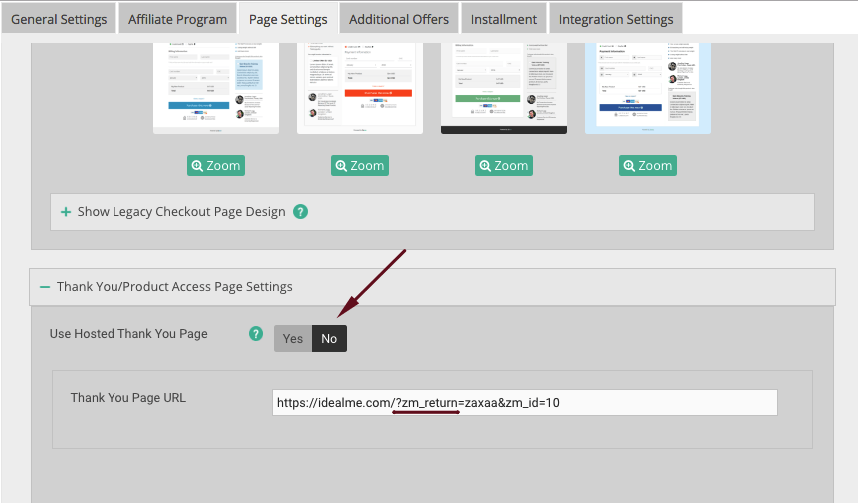Select the first checkout template thumbnail with blue button
858x503 pixels.
pyautogui.click(x=215, y=85)
